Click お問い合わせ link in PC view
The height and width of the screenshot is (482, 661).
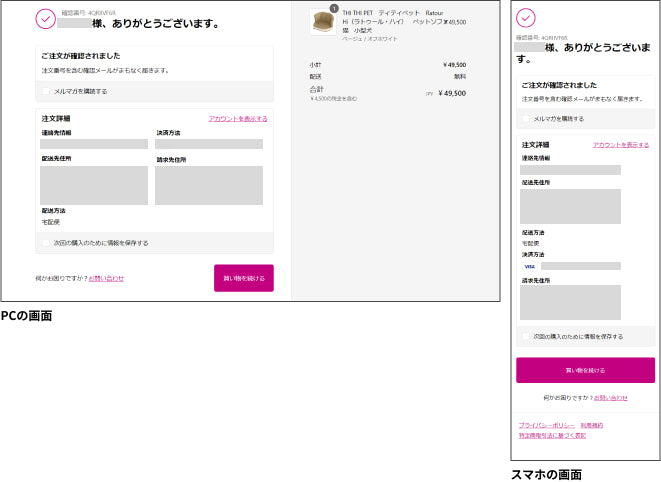(x=106, y=278)
